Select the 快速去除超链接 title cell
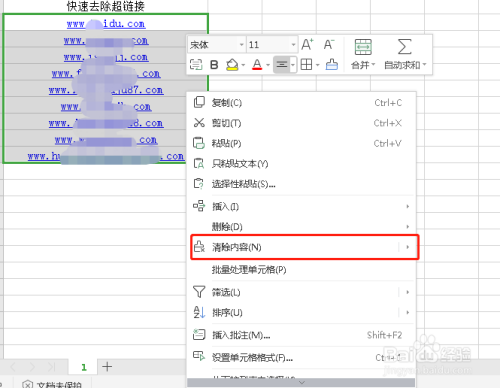This screenshot has width=500, height=388. pos(105,6)
